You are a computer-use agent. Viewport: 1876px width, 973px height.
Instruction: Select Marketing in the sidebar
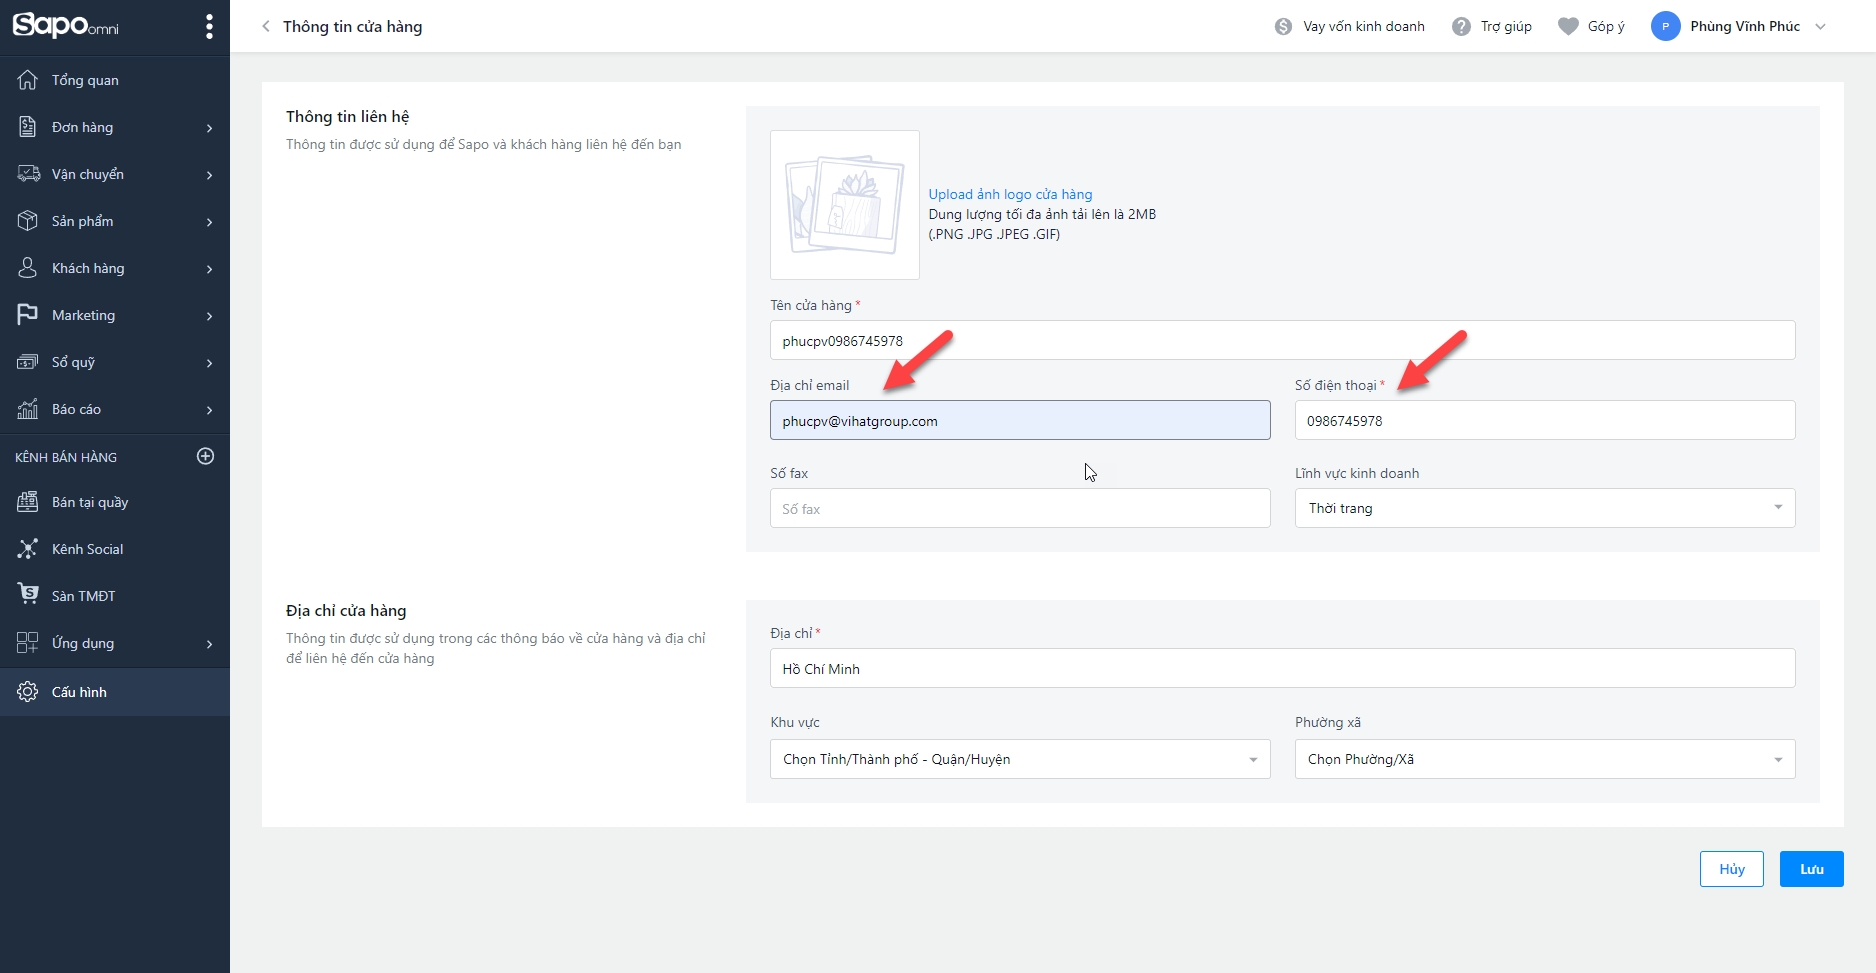(84, 315)
